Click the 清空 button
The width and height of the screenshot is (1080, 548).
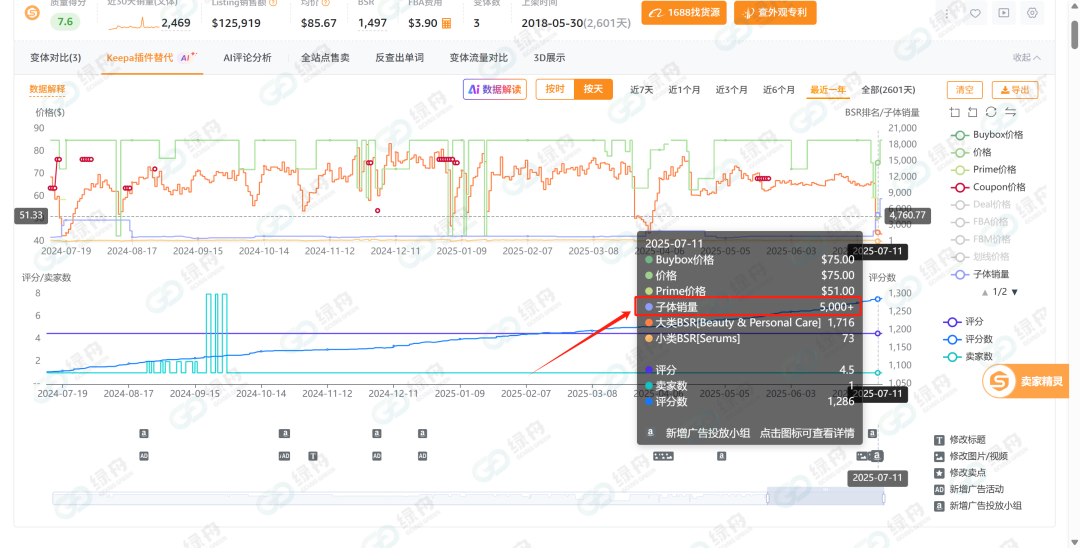pos(965,89)
